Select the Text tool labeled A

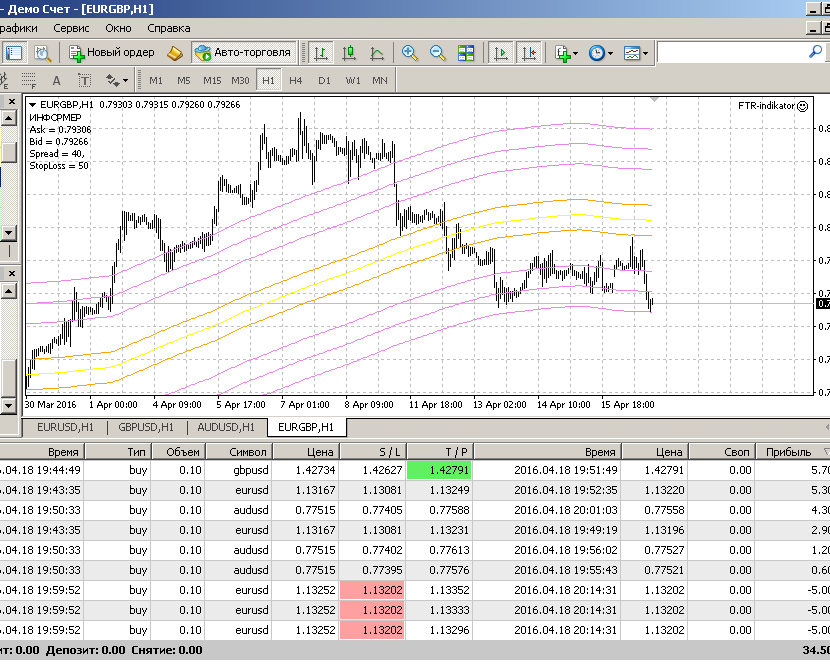pyautogui.click(x=56, y=80)
